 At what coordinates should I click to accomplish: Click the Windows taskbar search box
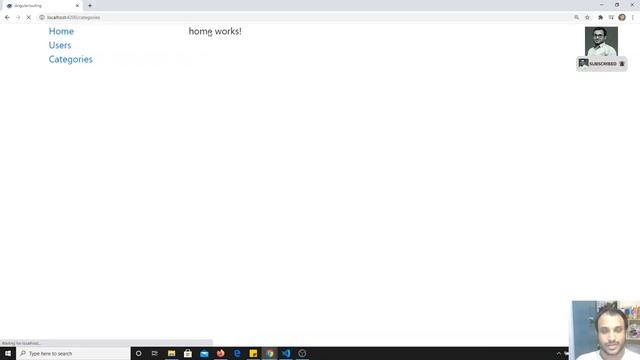(73, 353)
